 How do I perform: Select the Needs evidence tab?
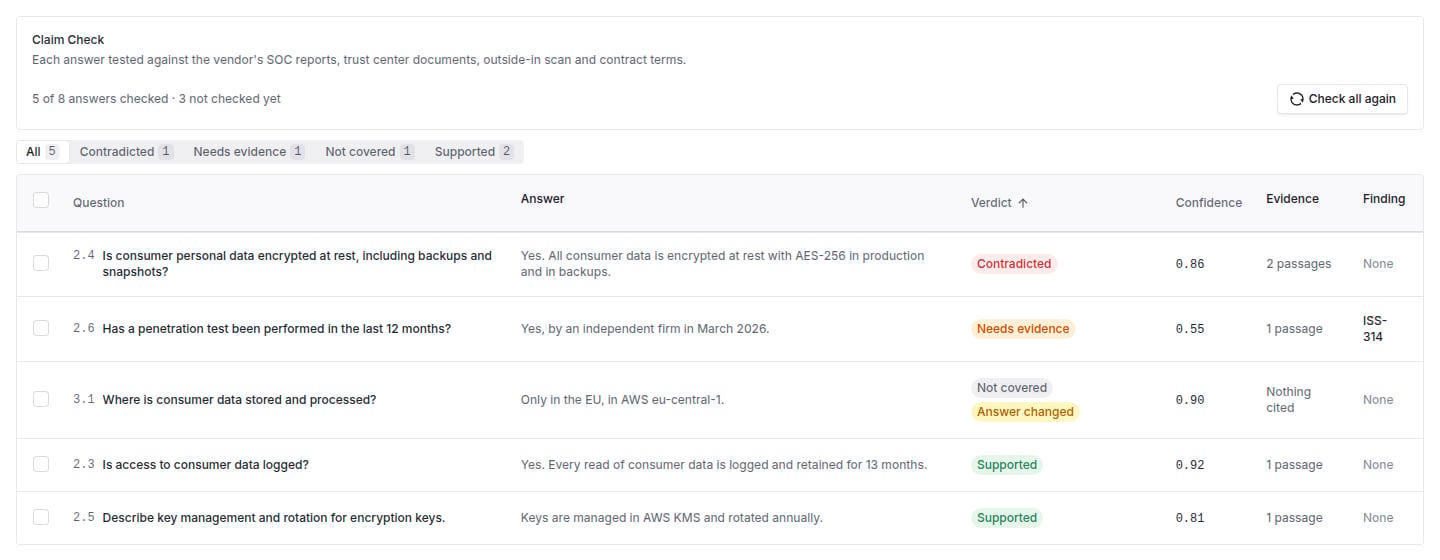(x=249, y=152)
